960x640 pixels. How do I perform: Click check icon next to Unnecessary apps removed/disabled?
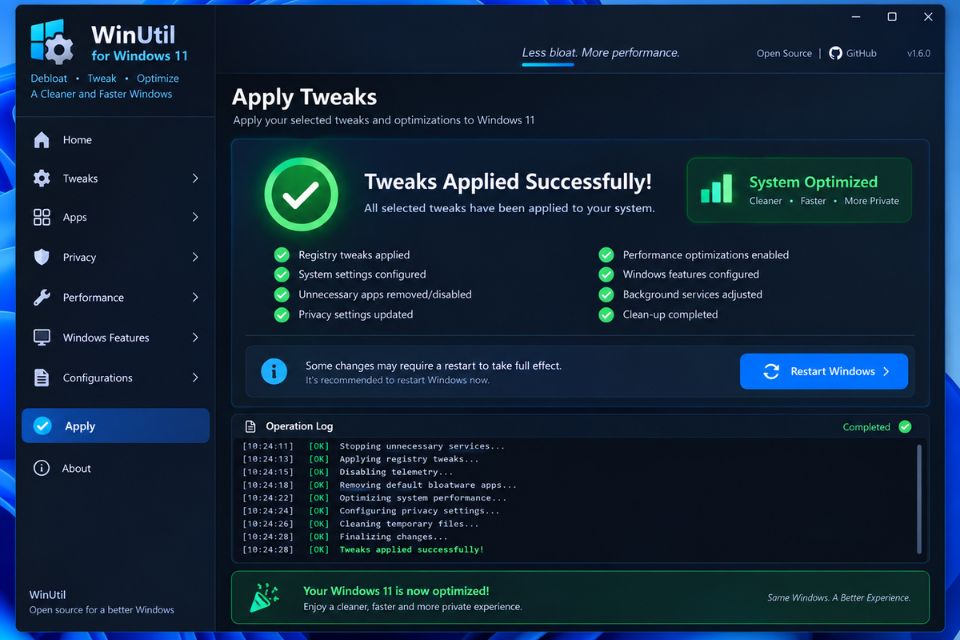[x=282, y=295]
